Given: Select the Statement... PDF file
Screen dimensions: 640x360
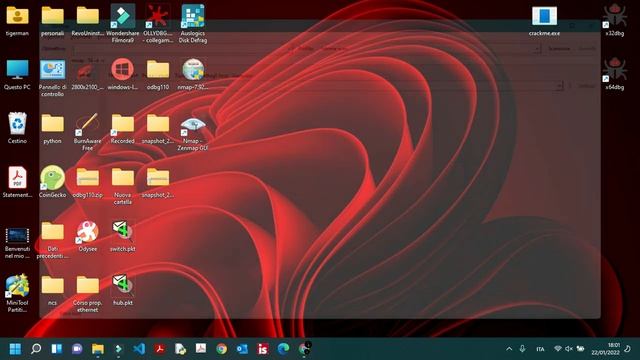Looking at the screenshot, I should (17, 178).
